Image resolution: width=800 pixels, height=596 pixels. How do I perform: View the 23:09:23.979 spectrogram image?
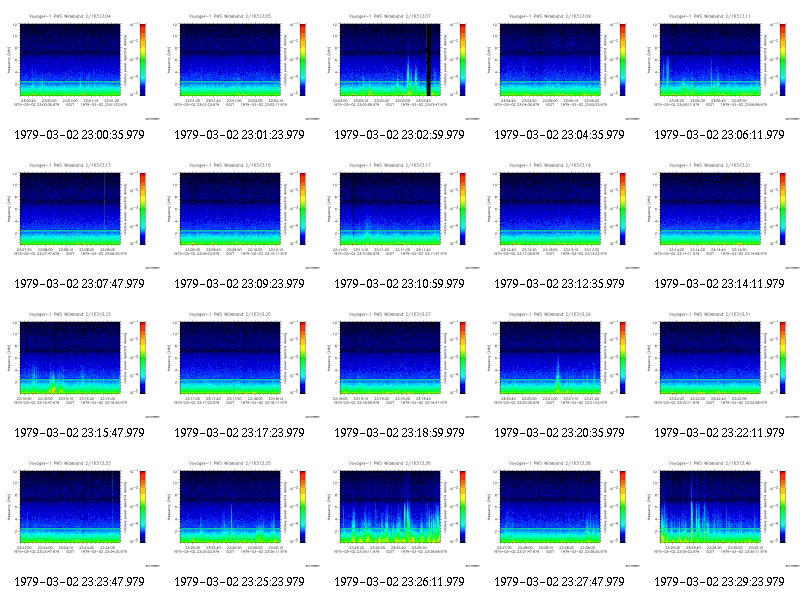coord(240,215)
